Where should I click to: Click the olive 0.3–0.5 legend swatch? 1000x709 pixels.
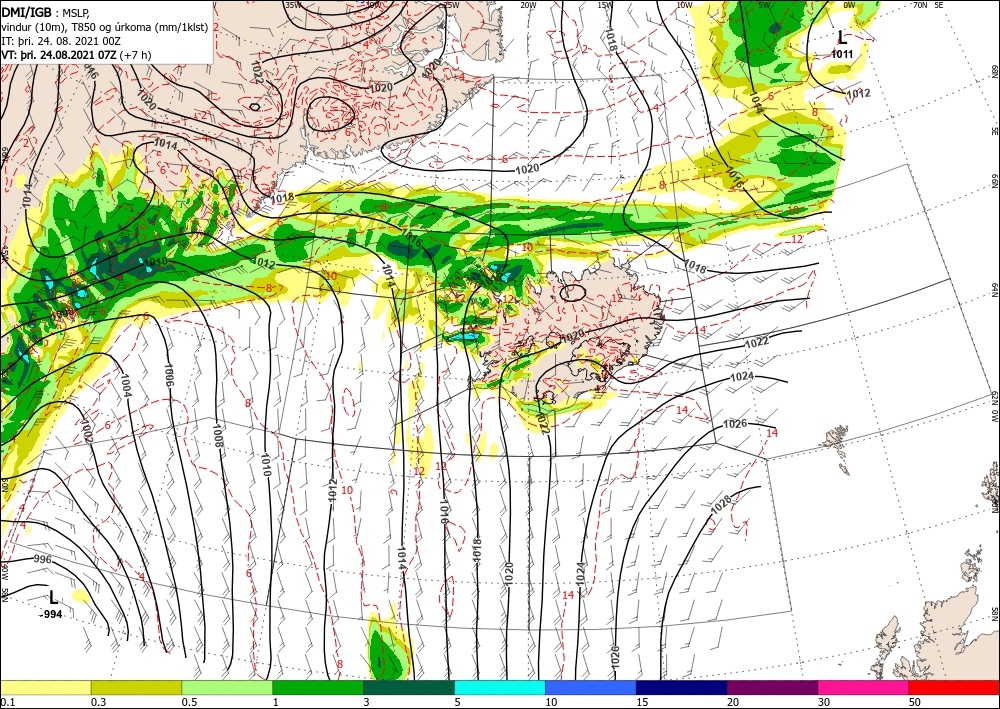pos(136,688)
